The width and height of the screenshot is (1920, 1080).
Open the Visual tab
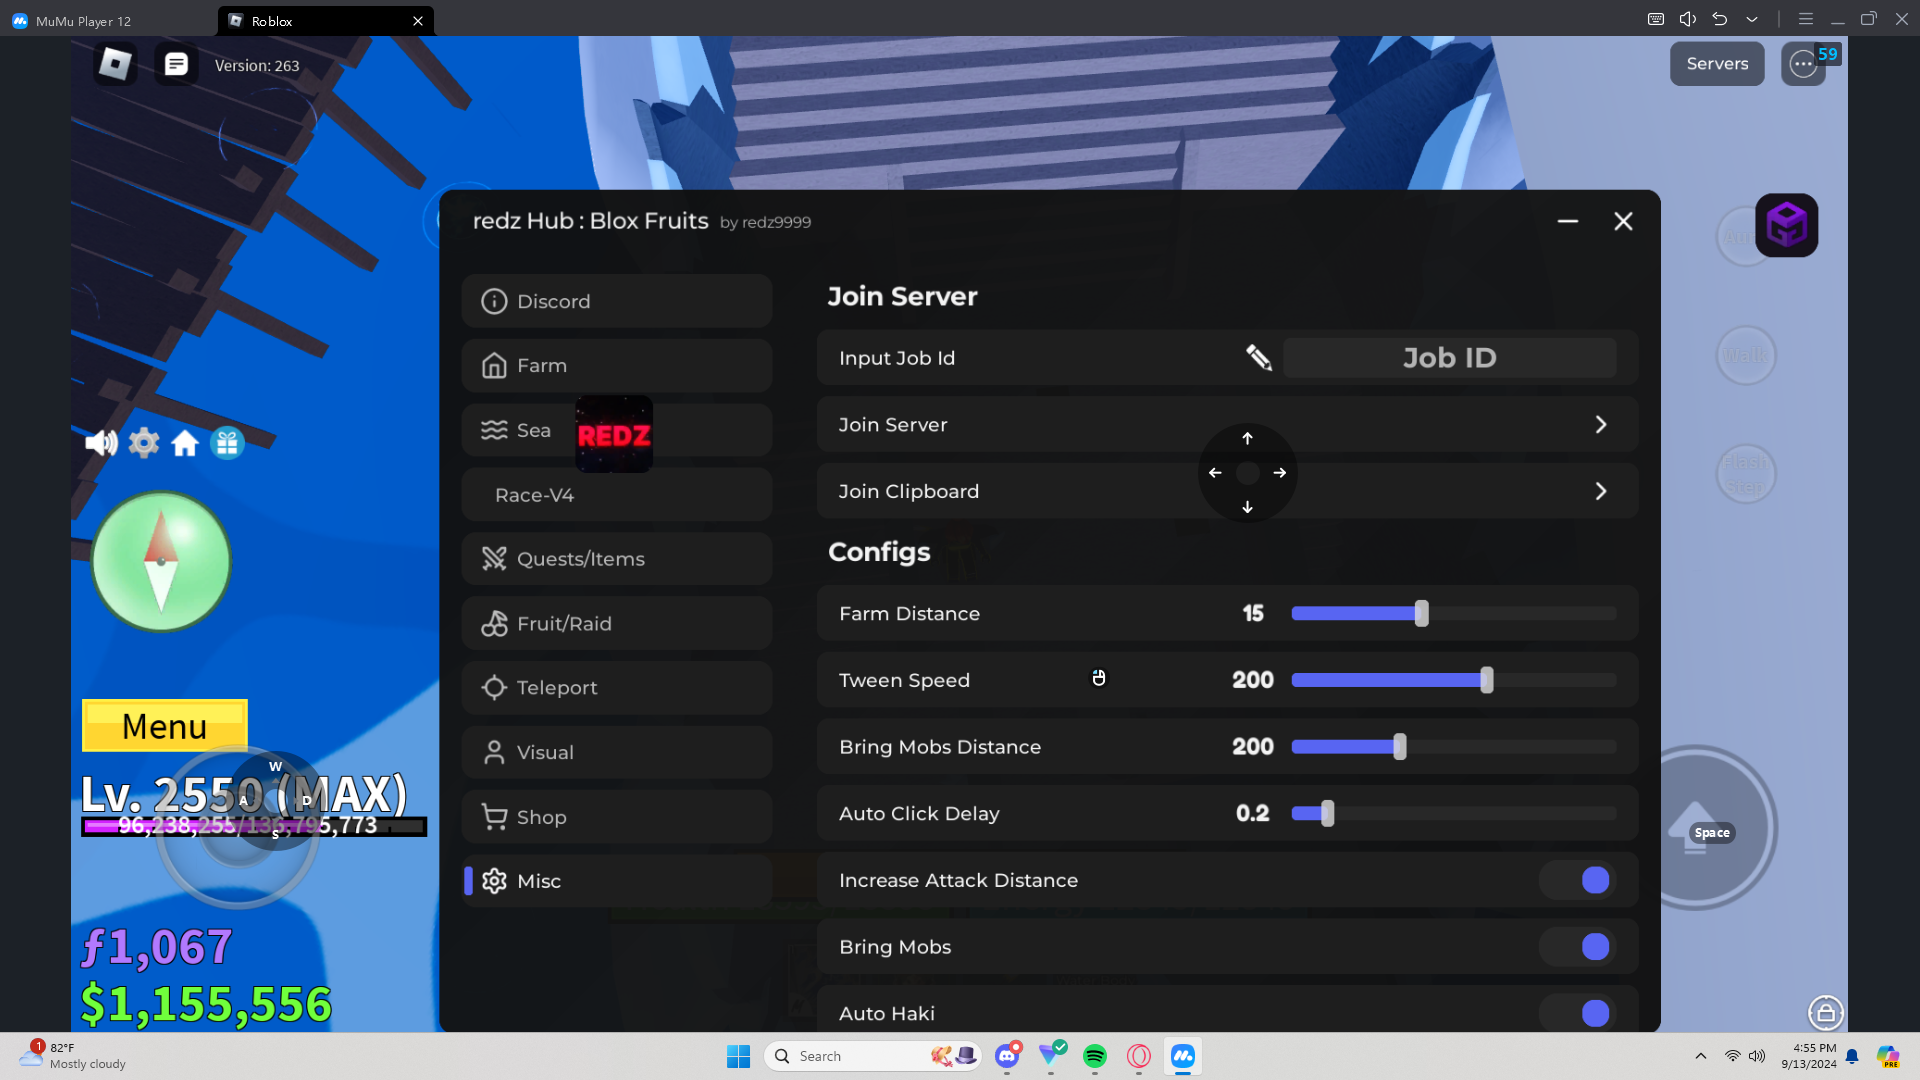(617, 753)
